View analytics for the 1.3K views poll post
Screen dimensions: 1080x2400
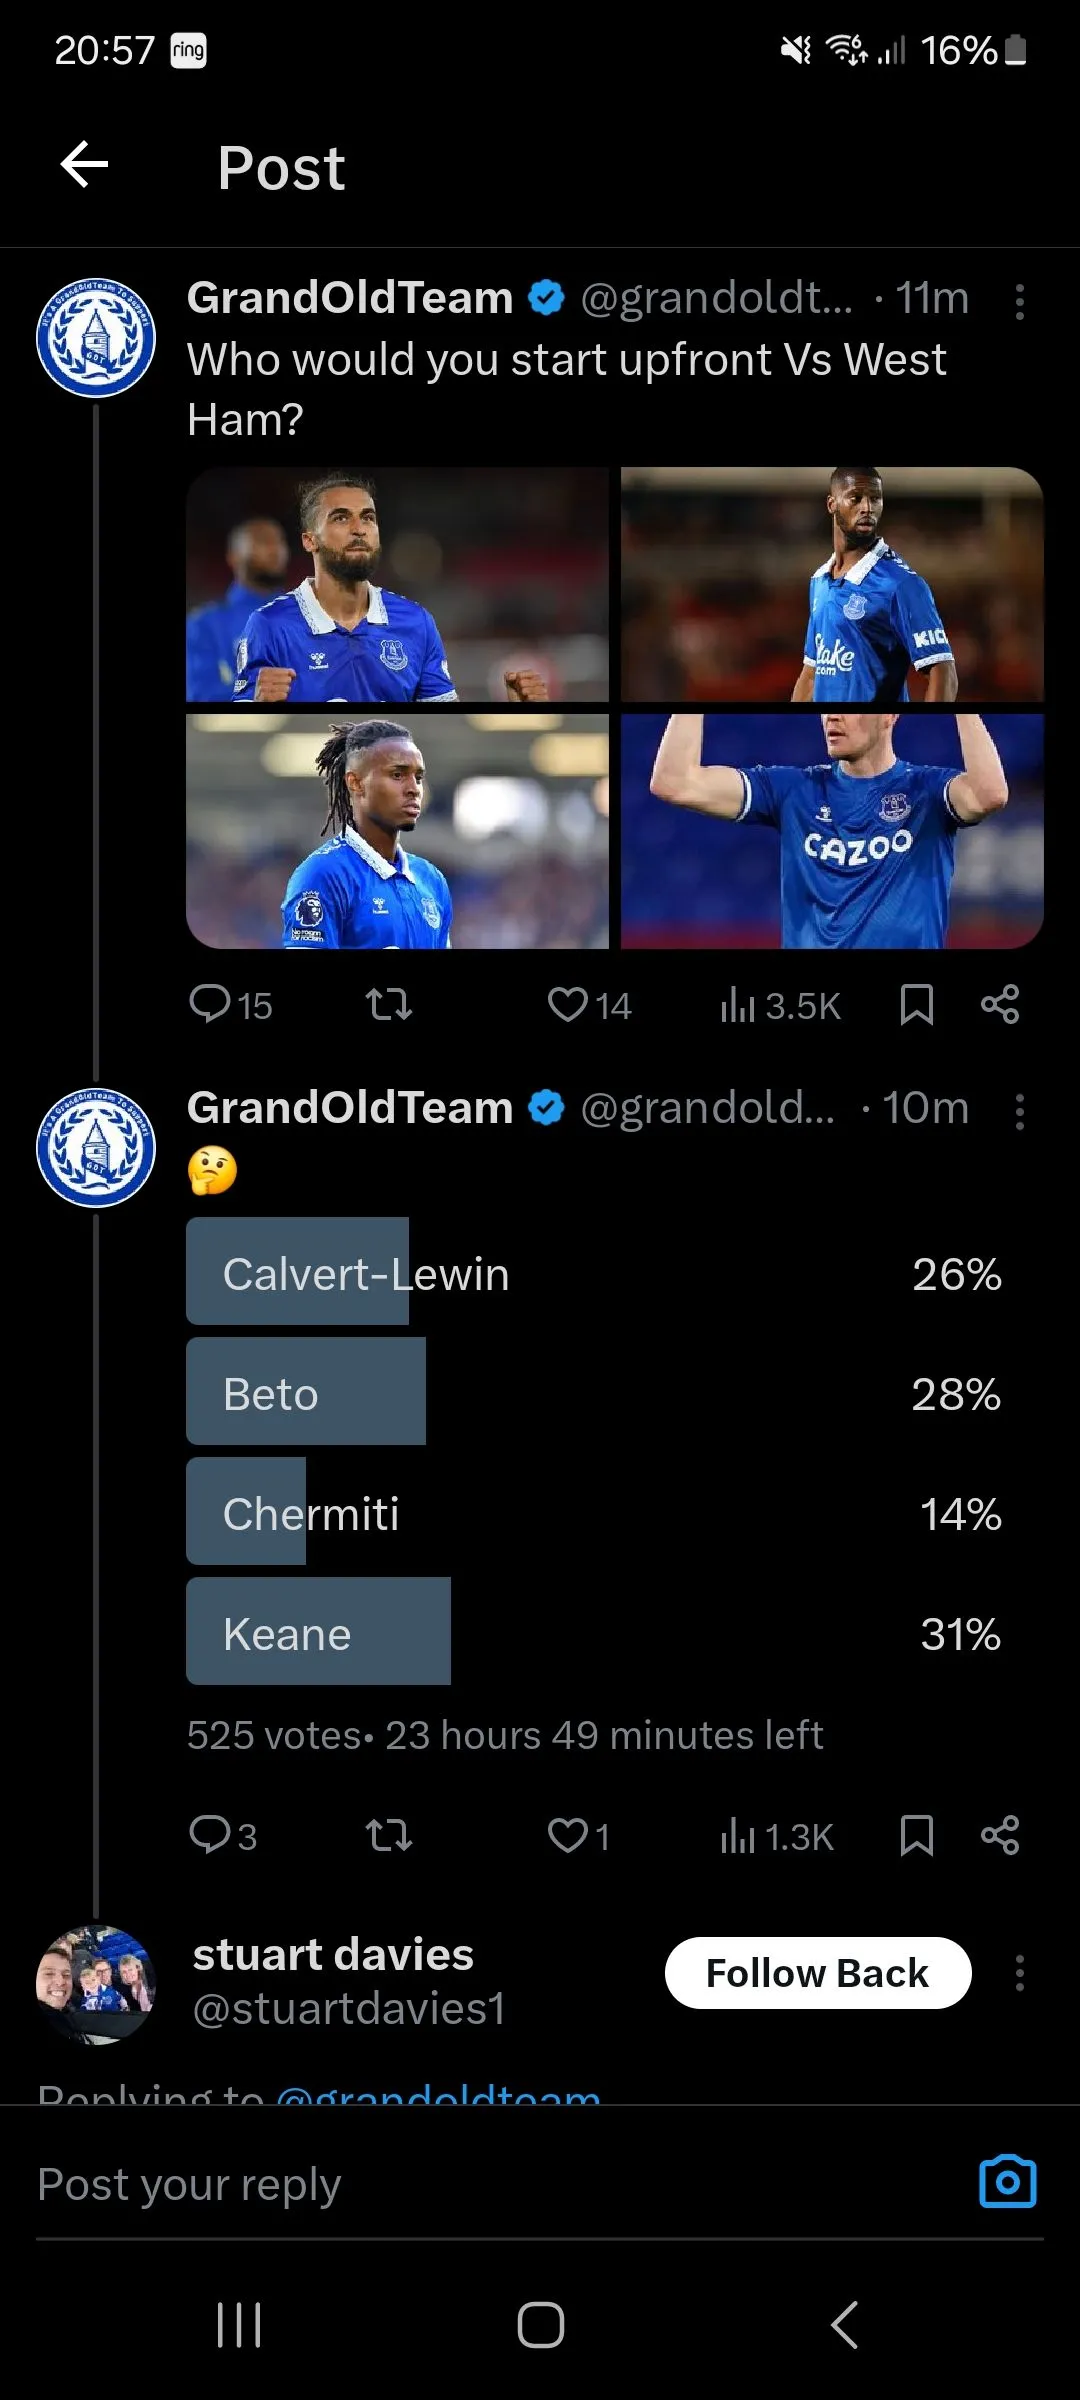click(x=777, y=1836)
